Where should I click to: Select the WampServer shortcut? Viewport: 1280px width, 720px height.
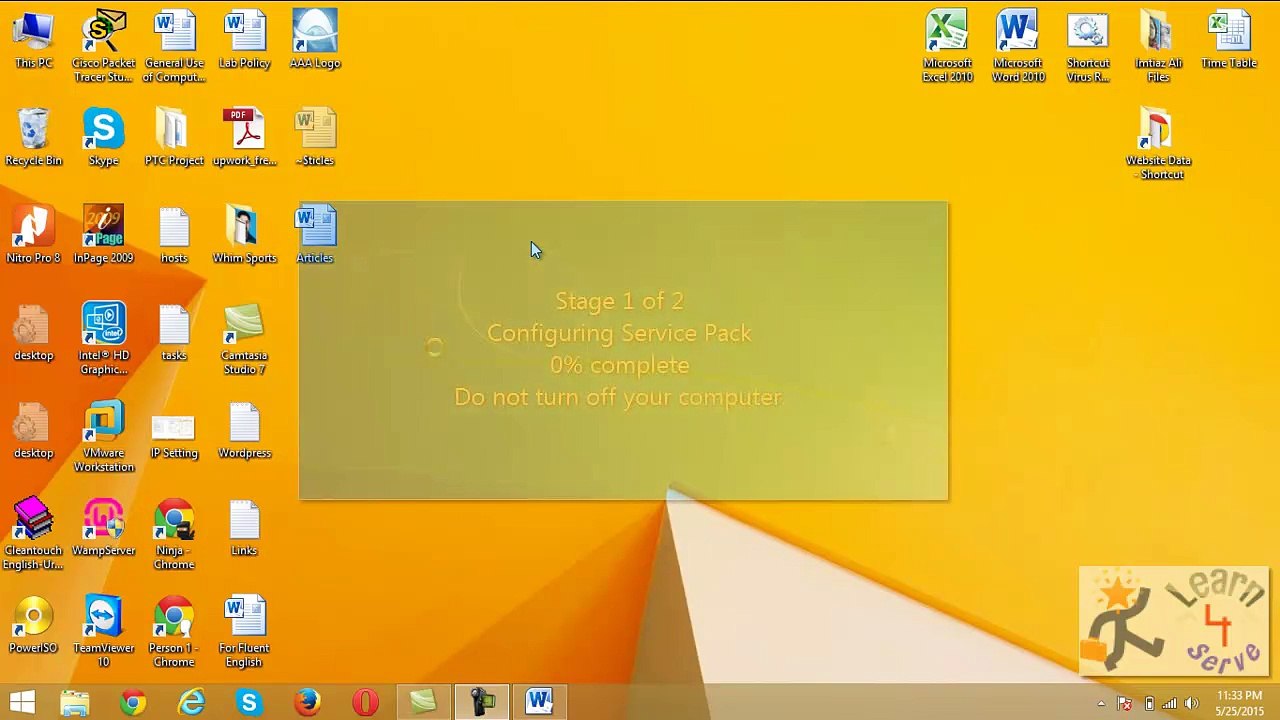pos(103,527)
